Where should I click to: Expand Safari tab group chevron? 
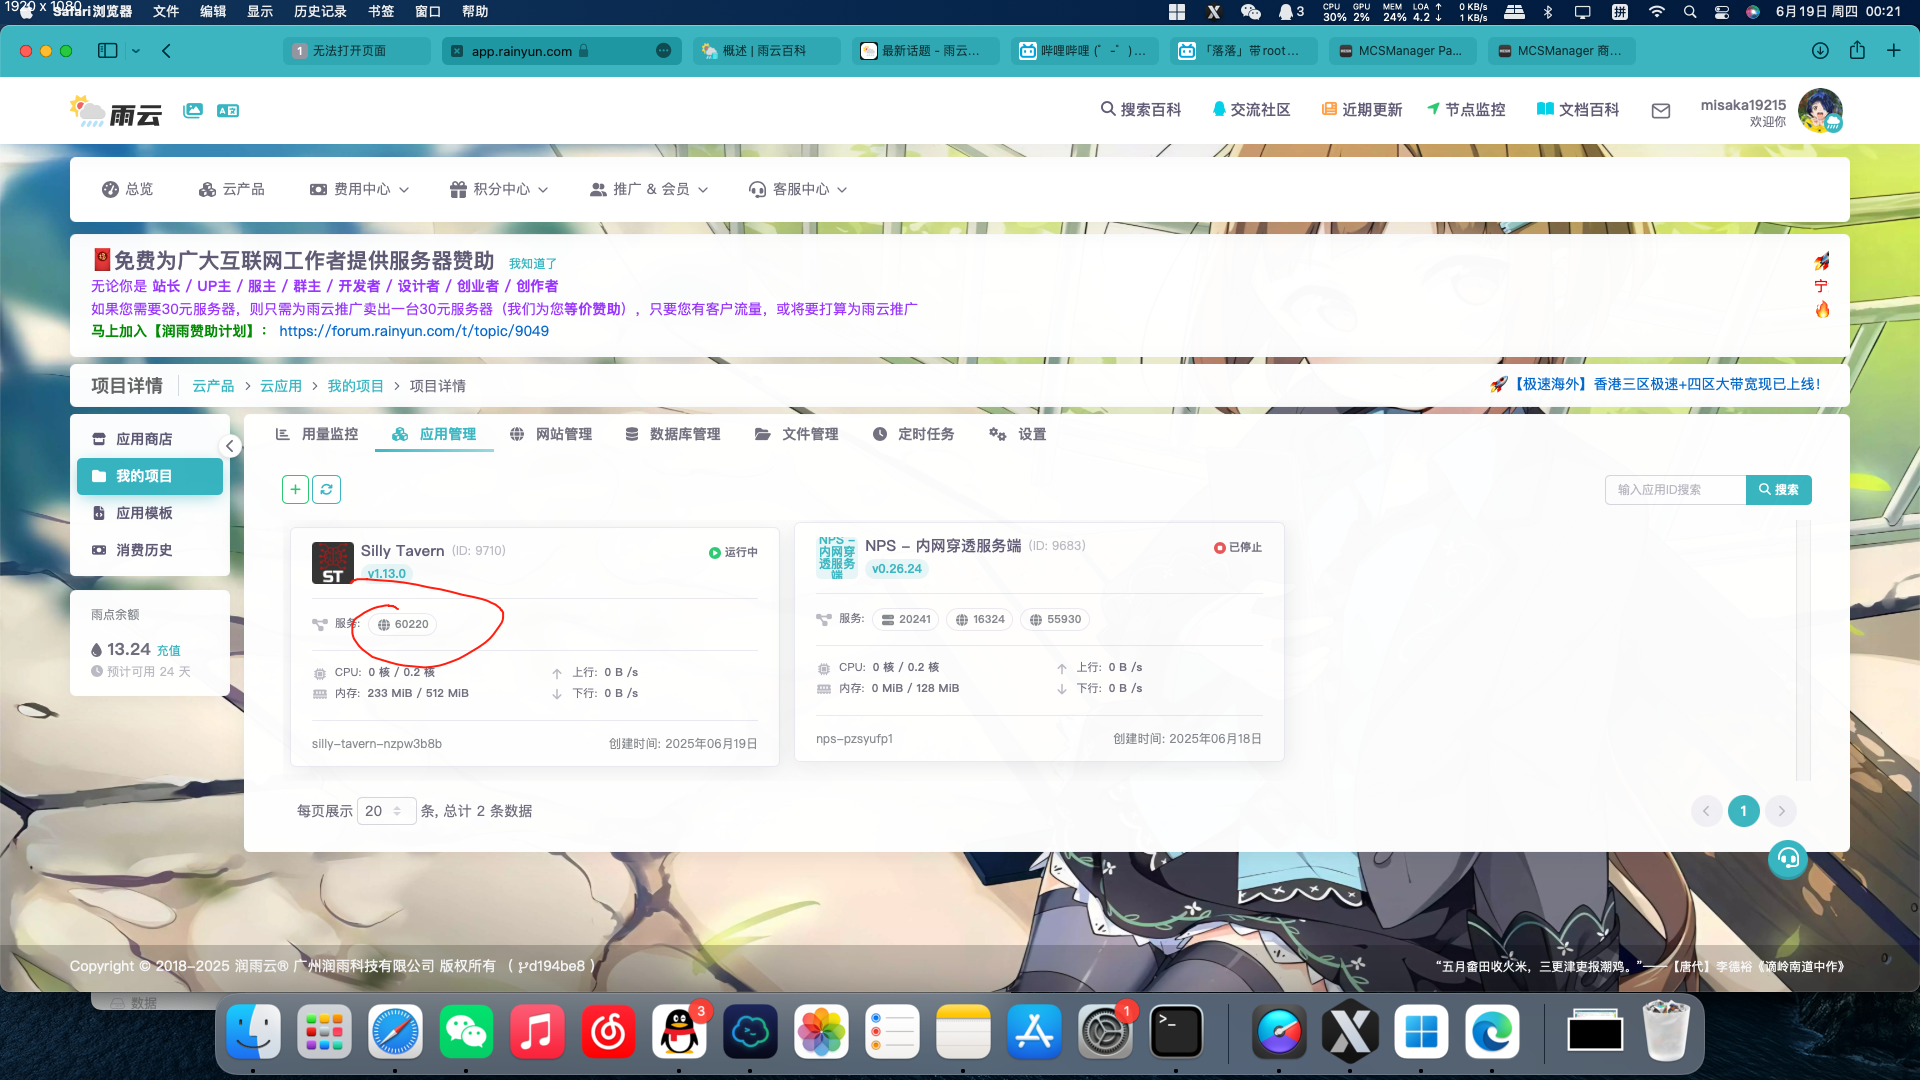[x=136, y=50]
